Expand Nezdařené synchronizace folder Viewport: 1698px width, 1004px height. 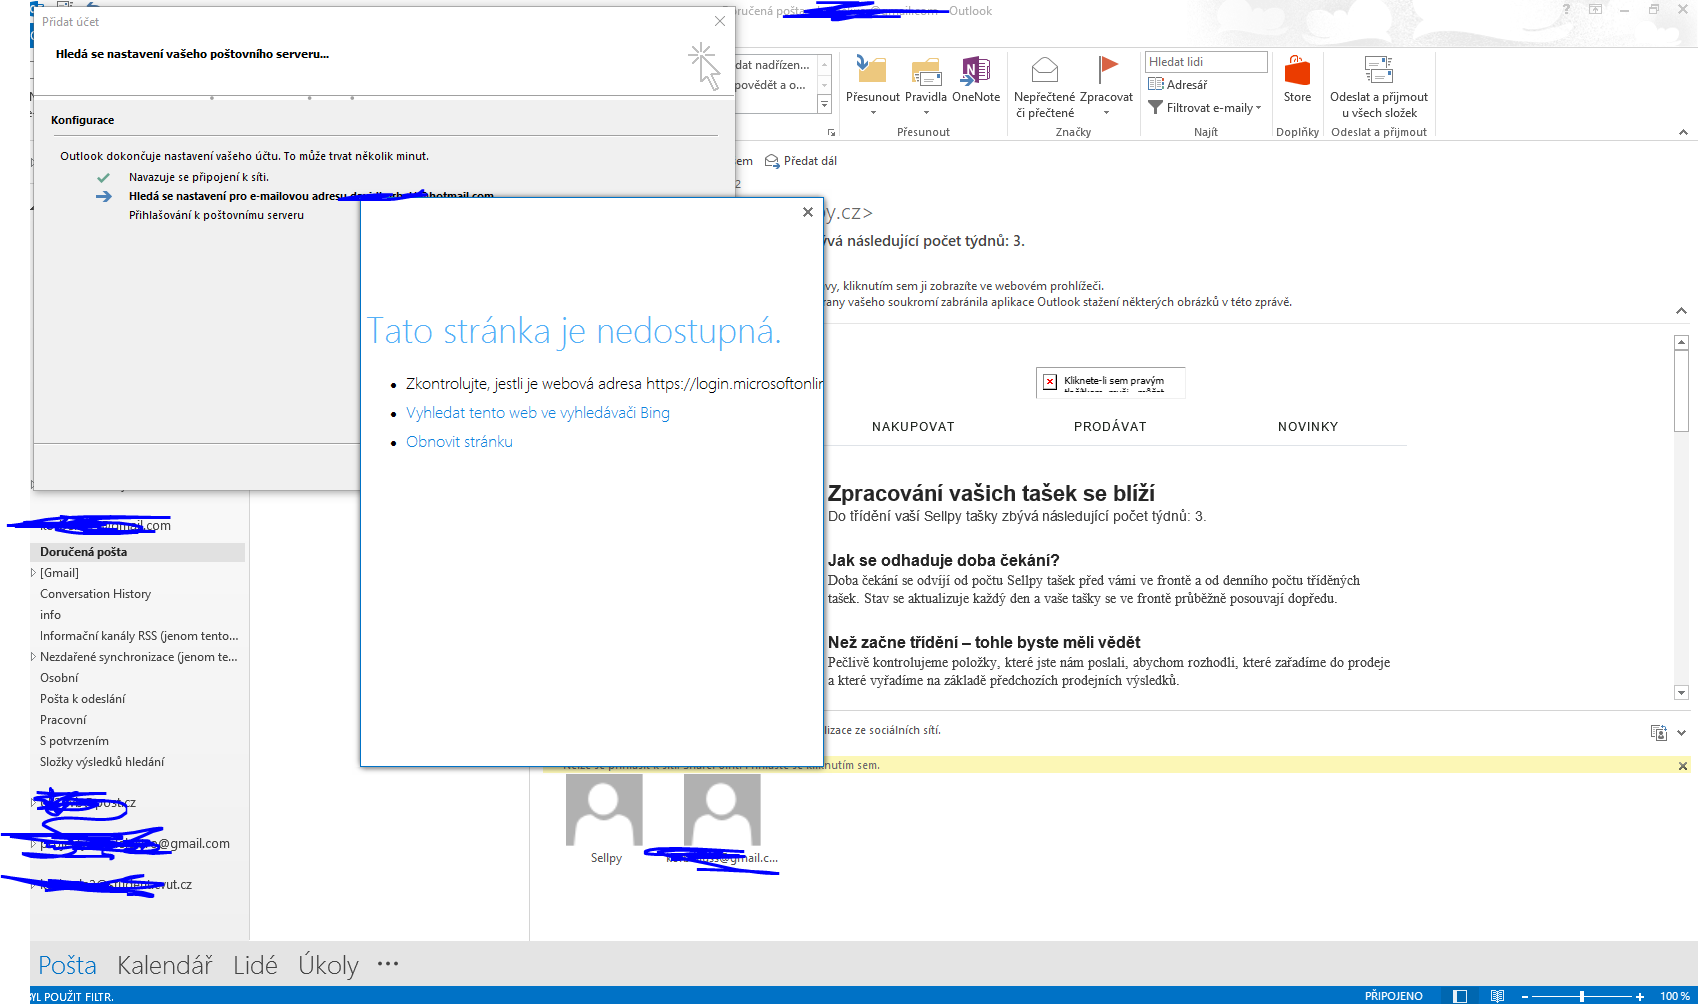[x=33, y=657]
